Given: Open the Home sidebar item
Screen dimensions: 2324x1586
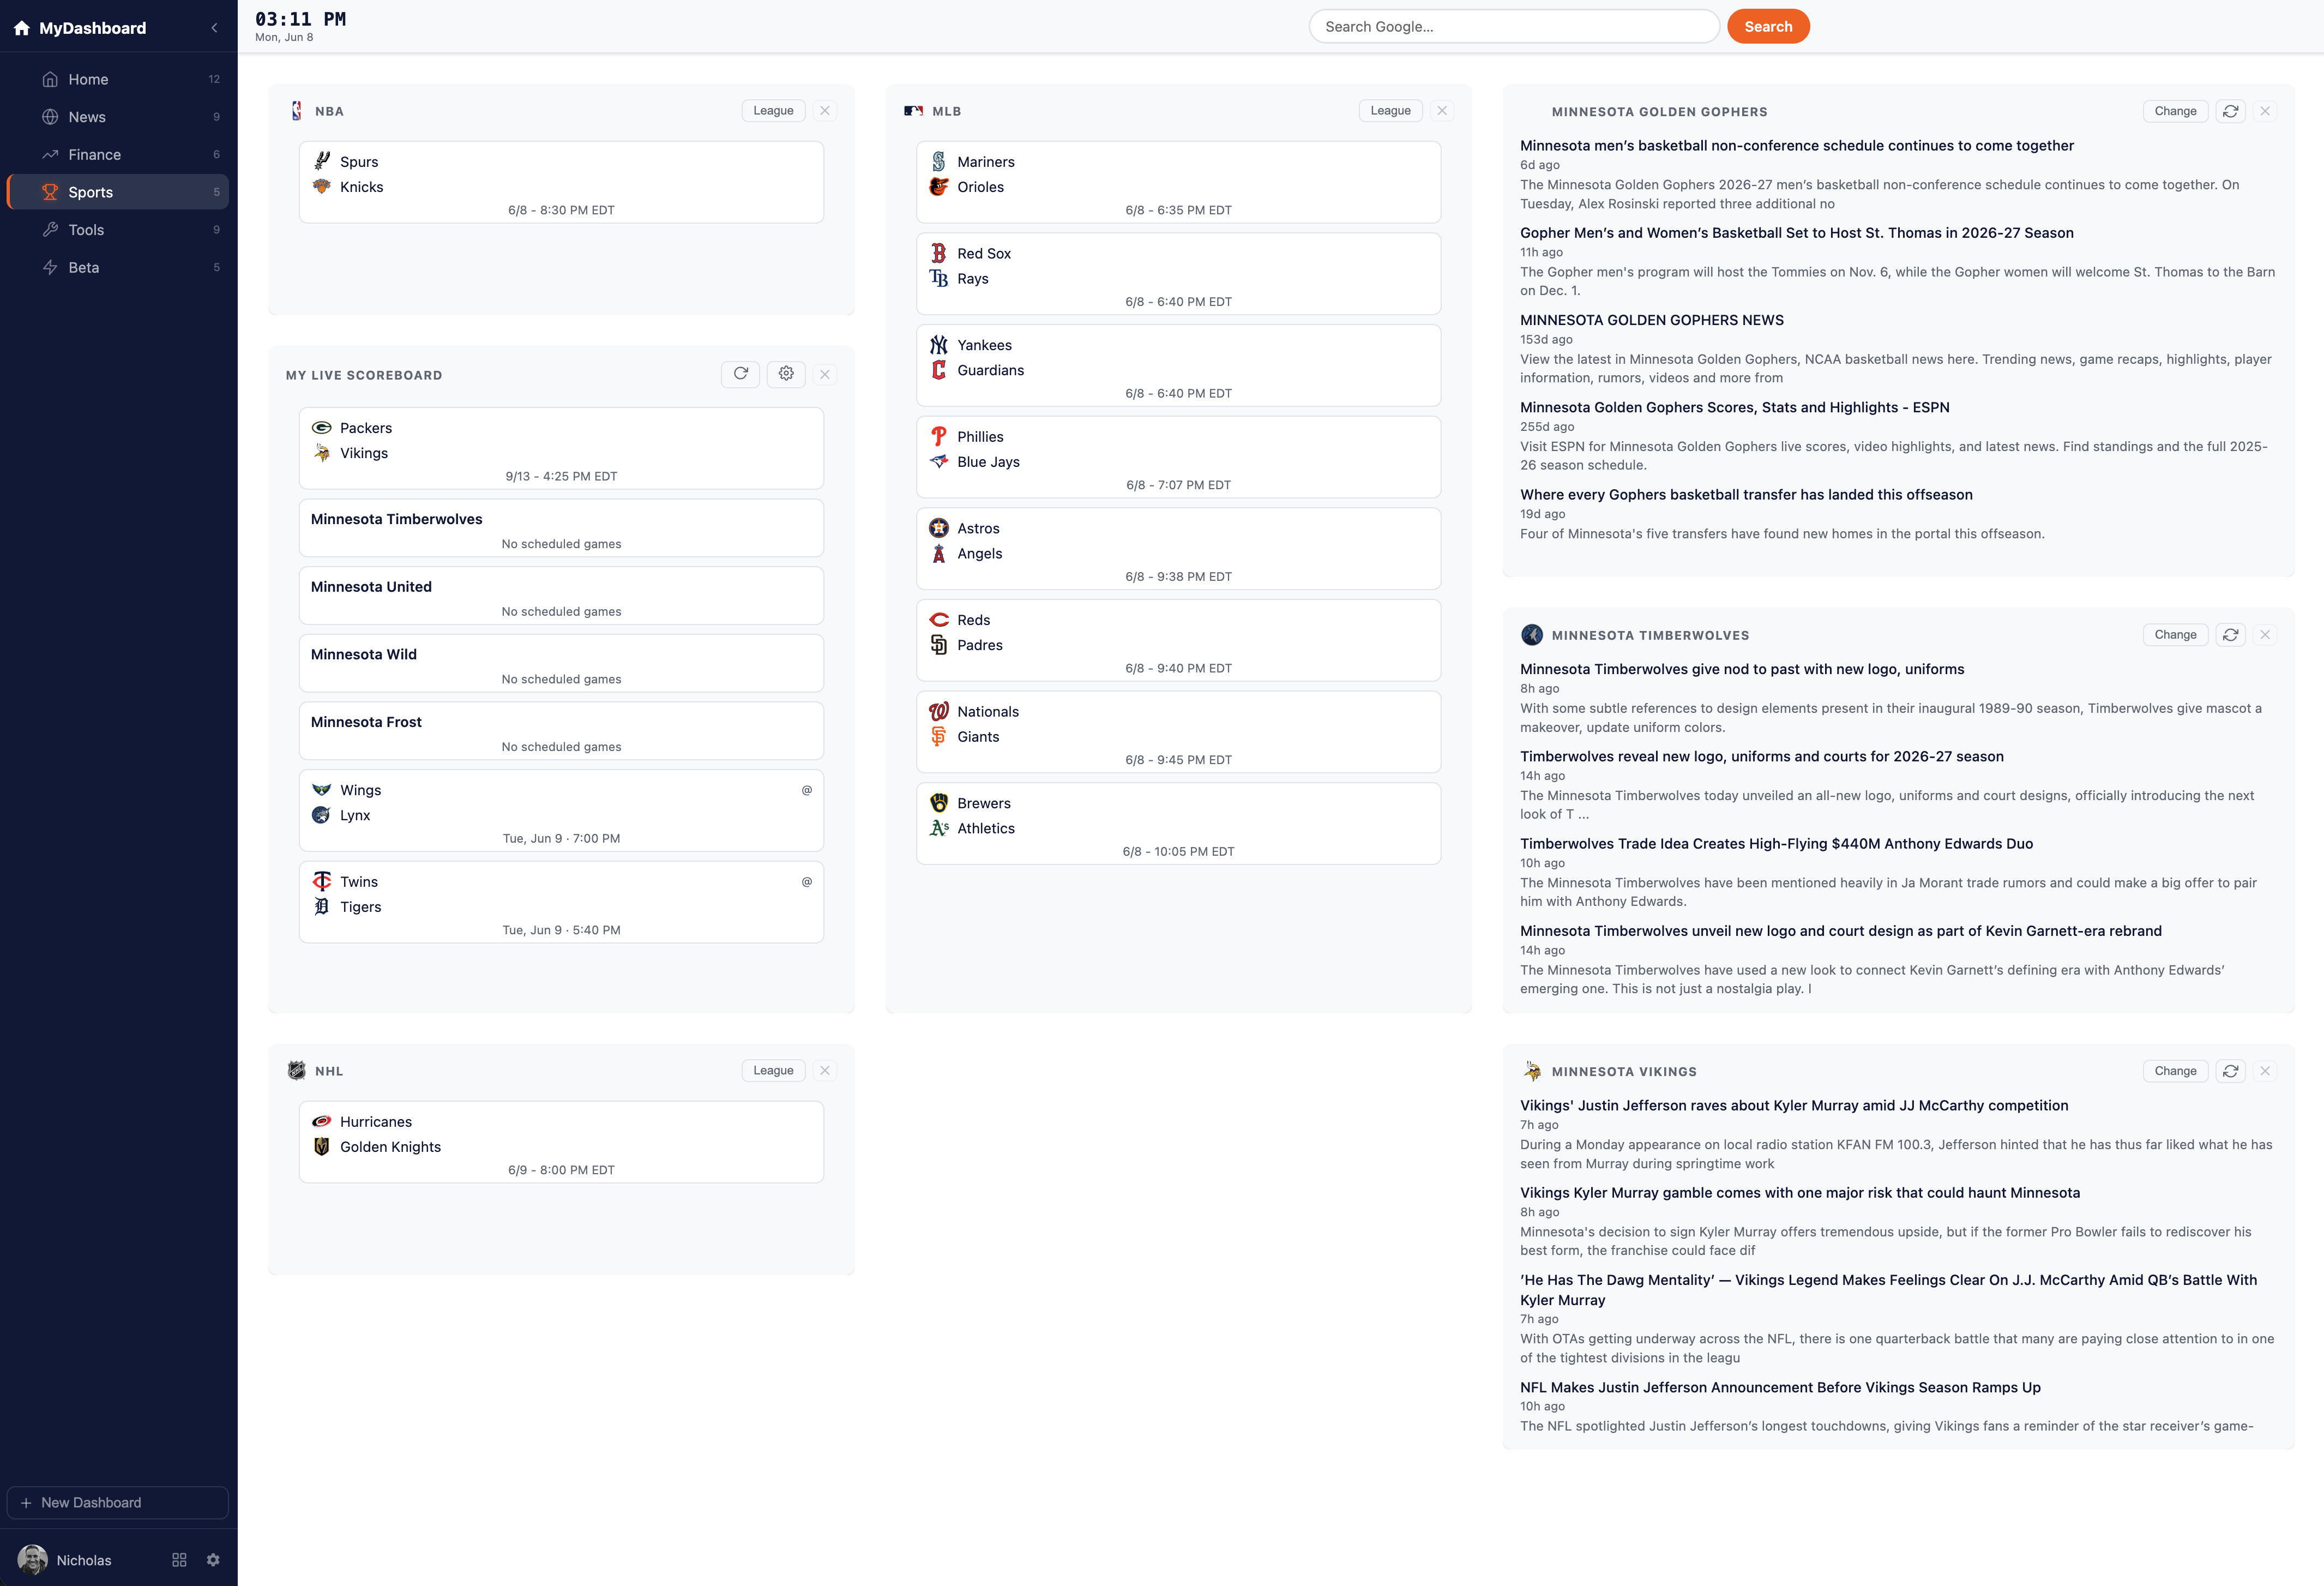Looking at the screenshot, I should coord(118,79).
